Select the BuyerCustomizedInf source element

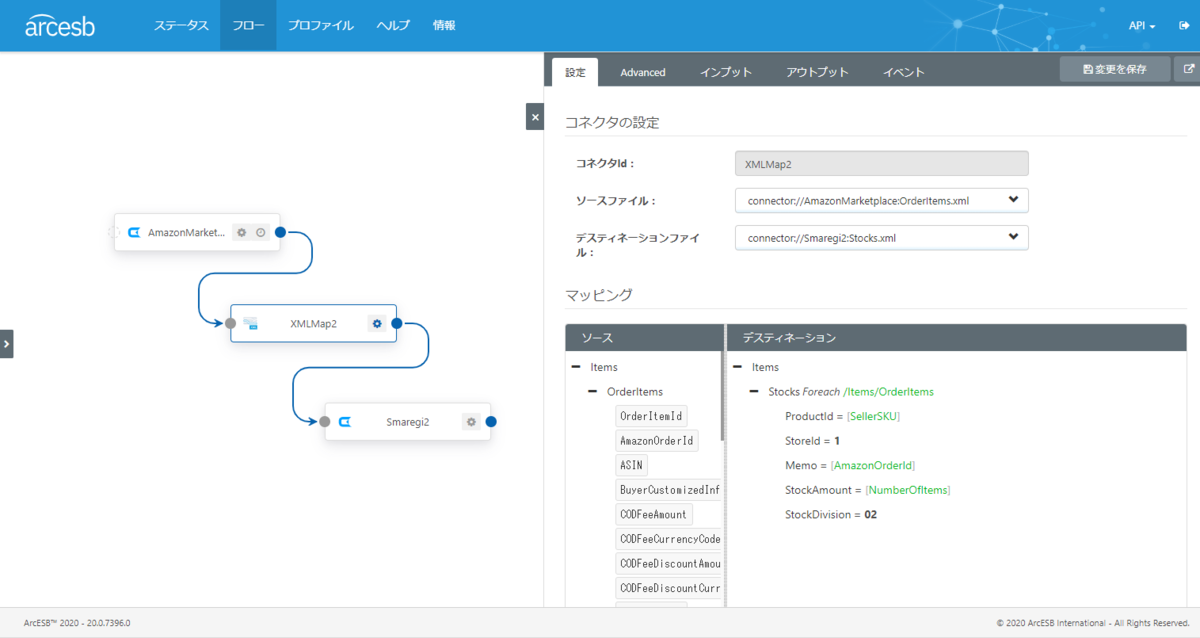pyautogui.click(x=668, y=490)
